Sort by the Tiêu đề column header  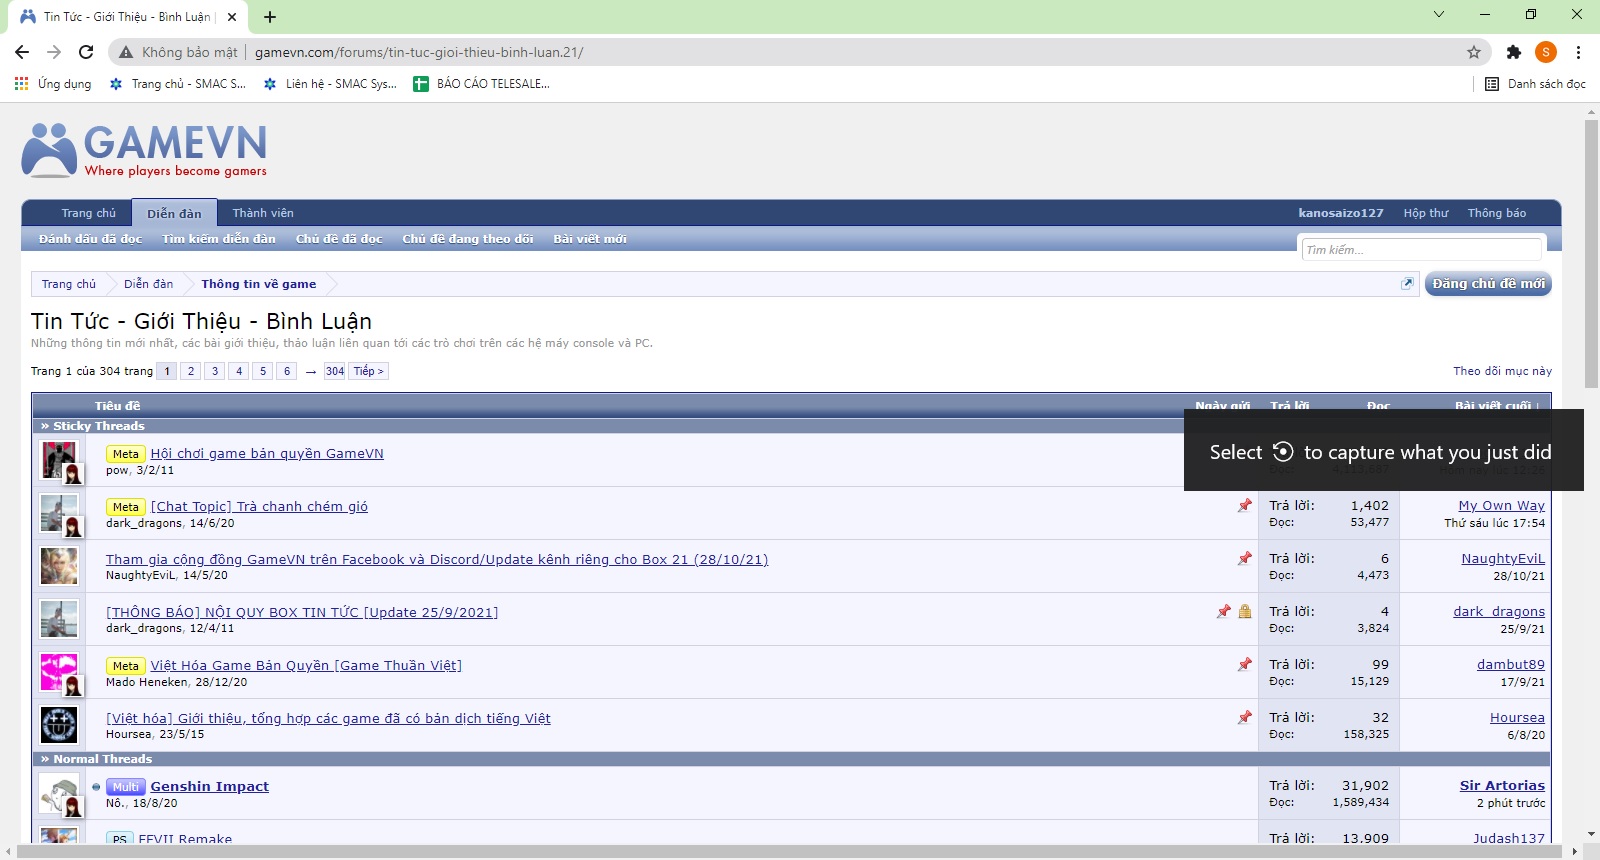coord(117,406)
